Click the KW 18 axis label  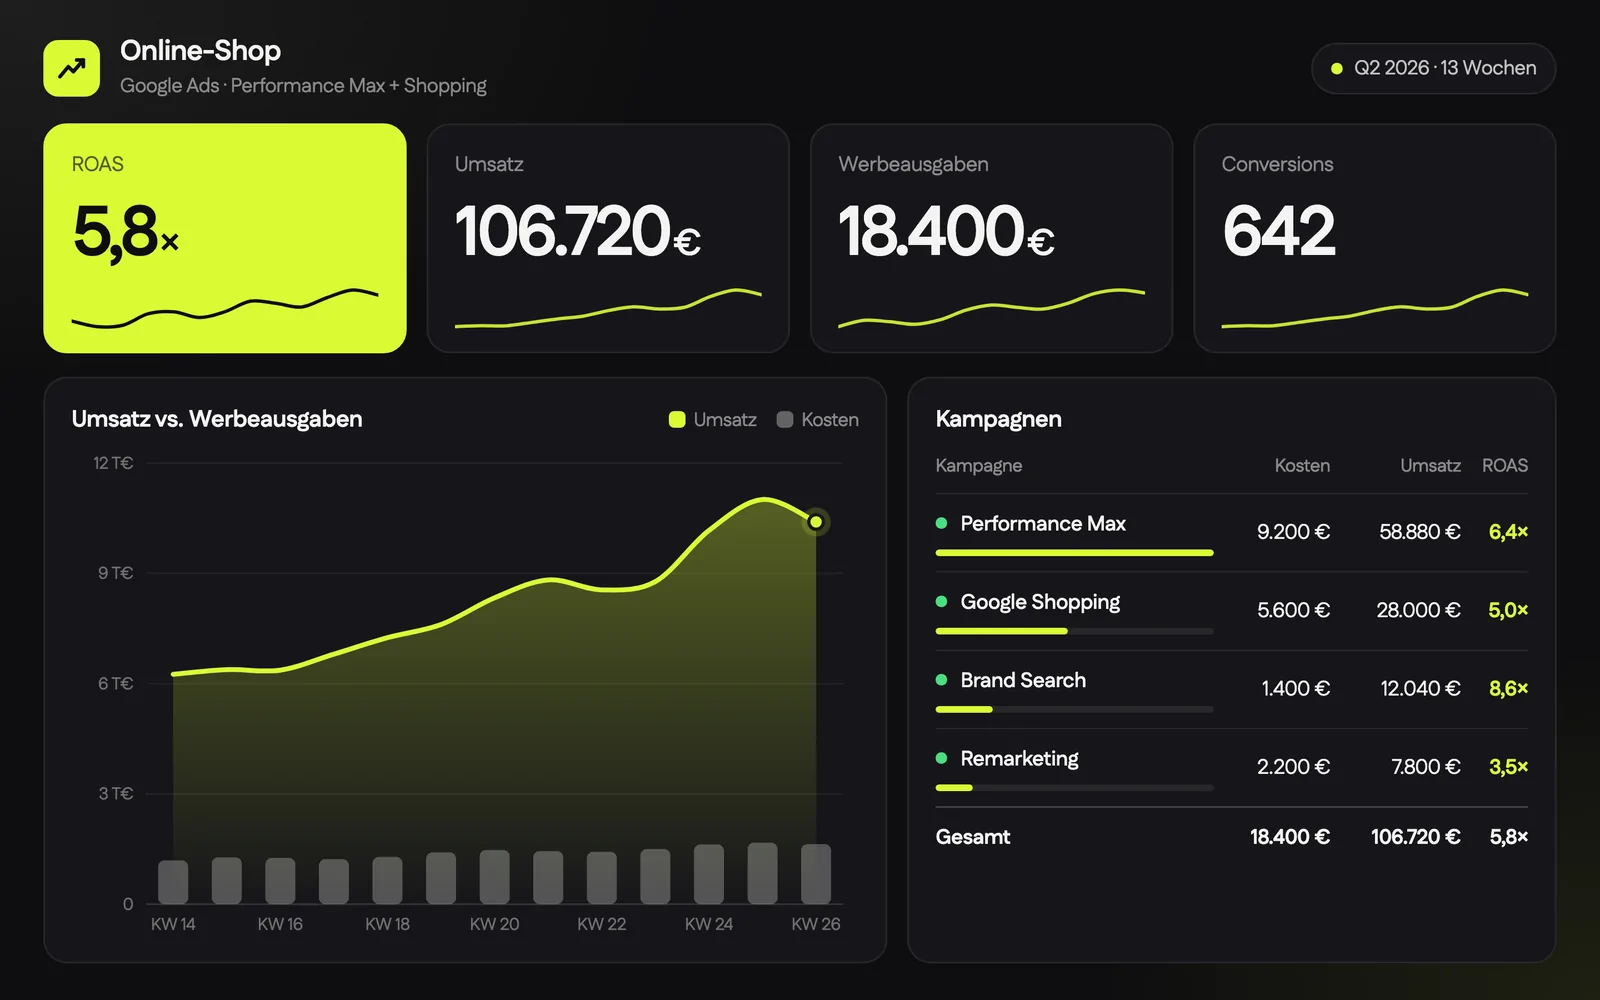(387, 924)
